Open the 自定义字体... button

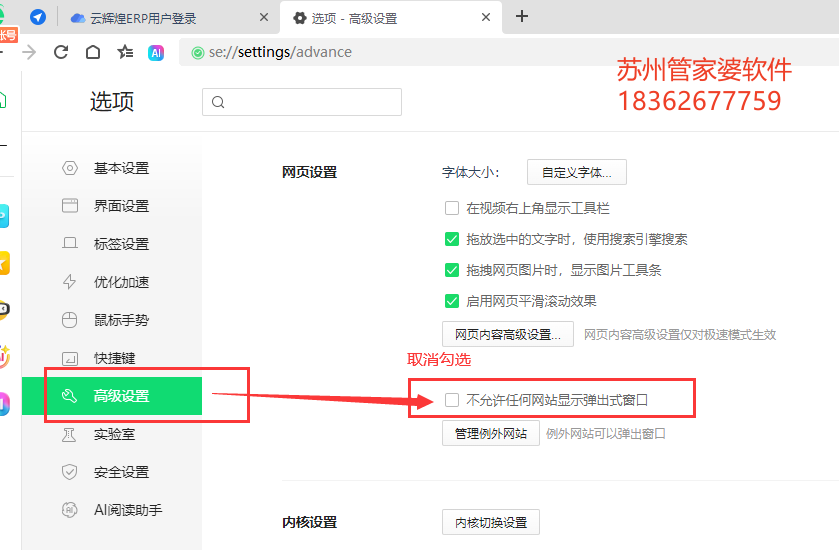coord(577,172)
